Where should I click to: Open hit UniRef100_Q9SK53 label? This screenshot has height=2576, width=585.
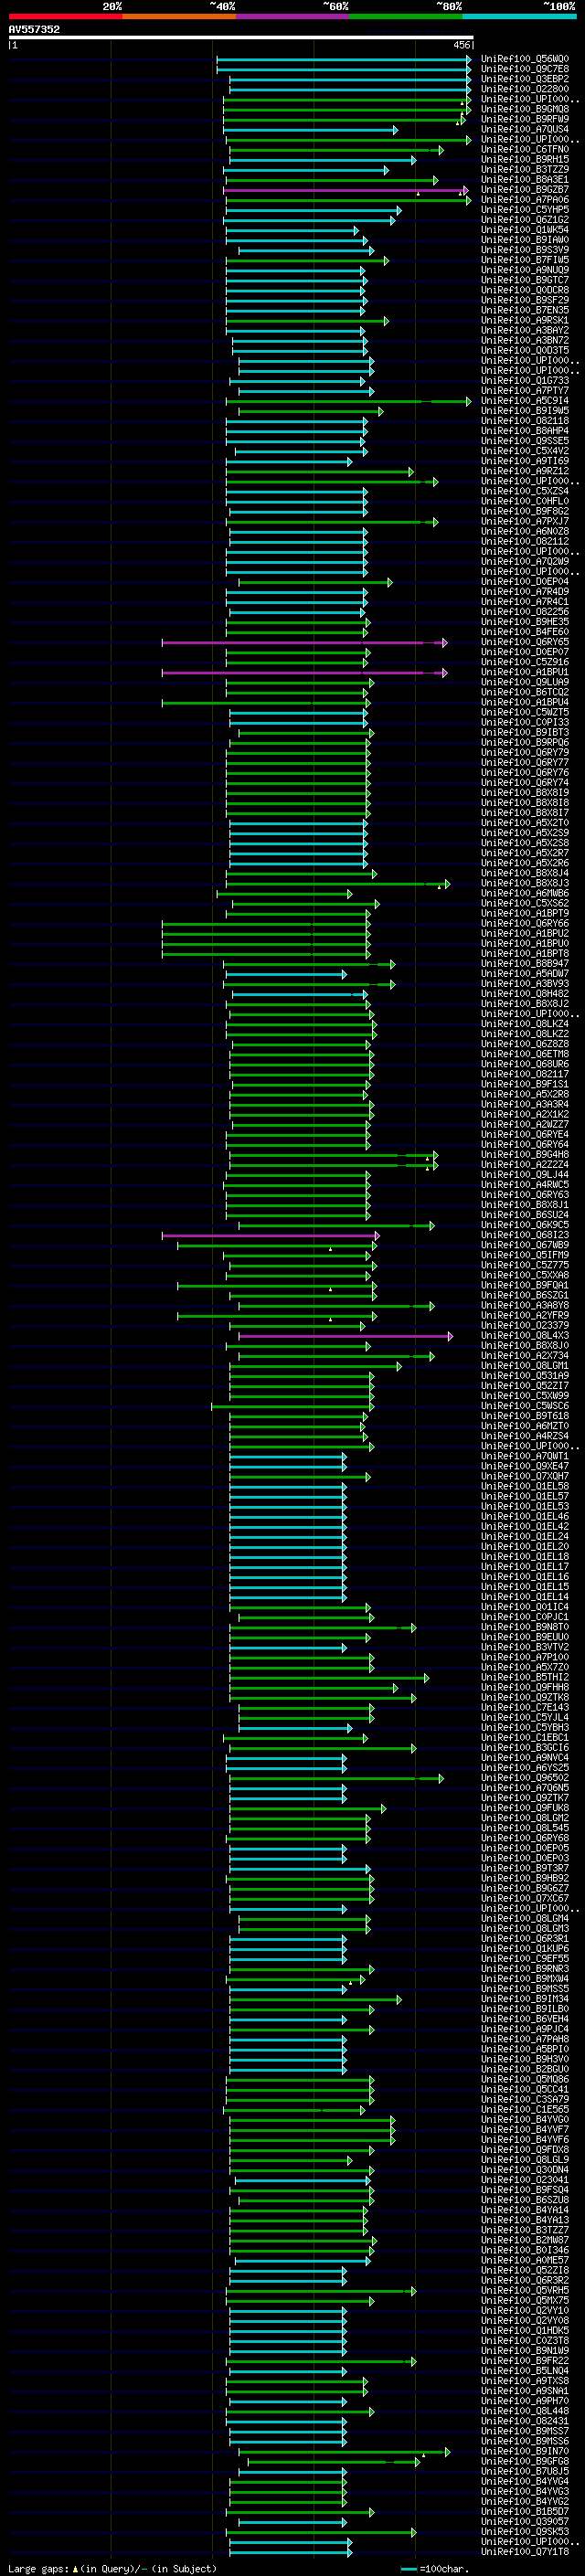coord(525,2533)
